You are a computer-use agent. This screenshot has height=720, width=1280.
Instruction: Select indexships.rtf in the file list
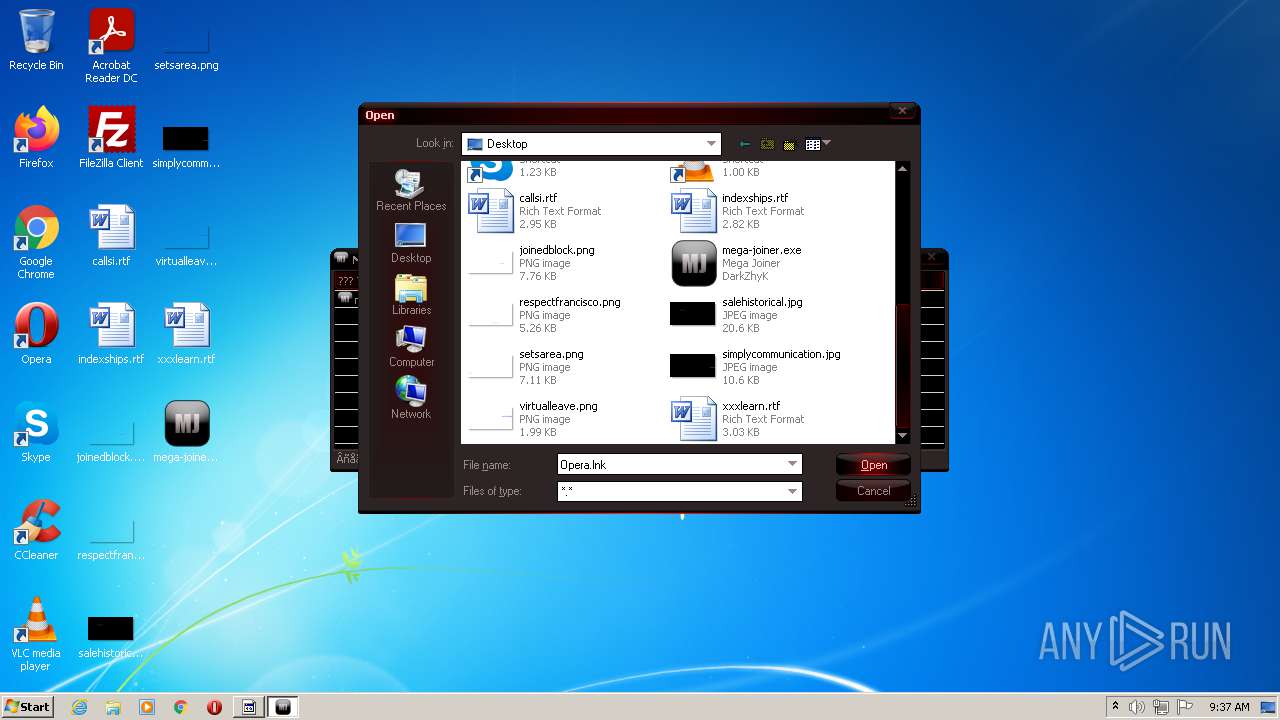click(739, 211)
